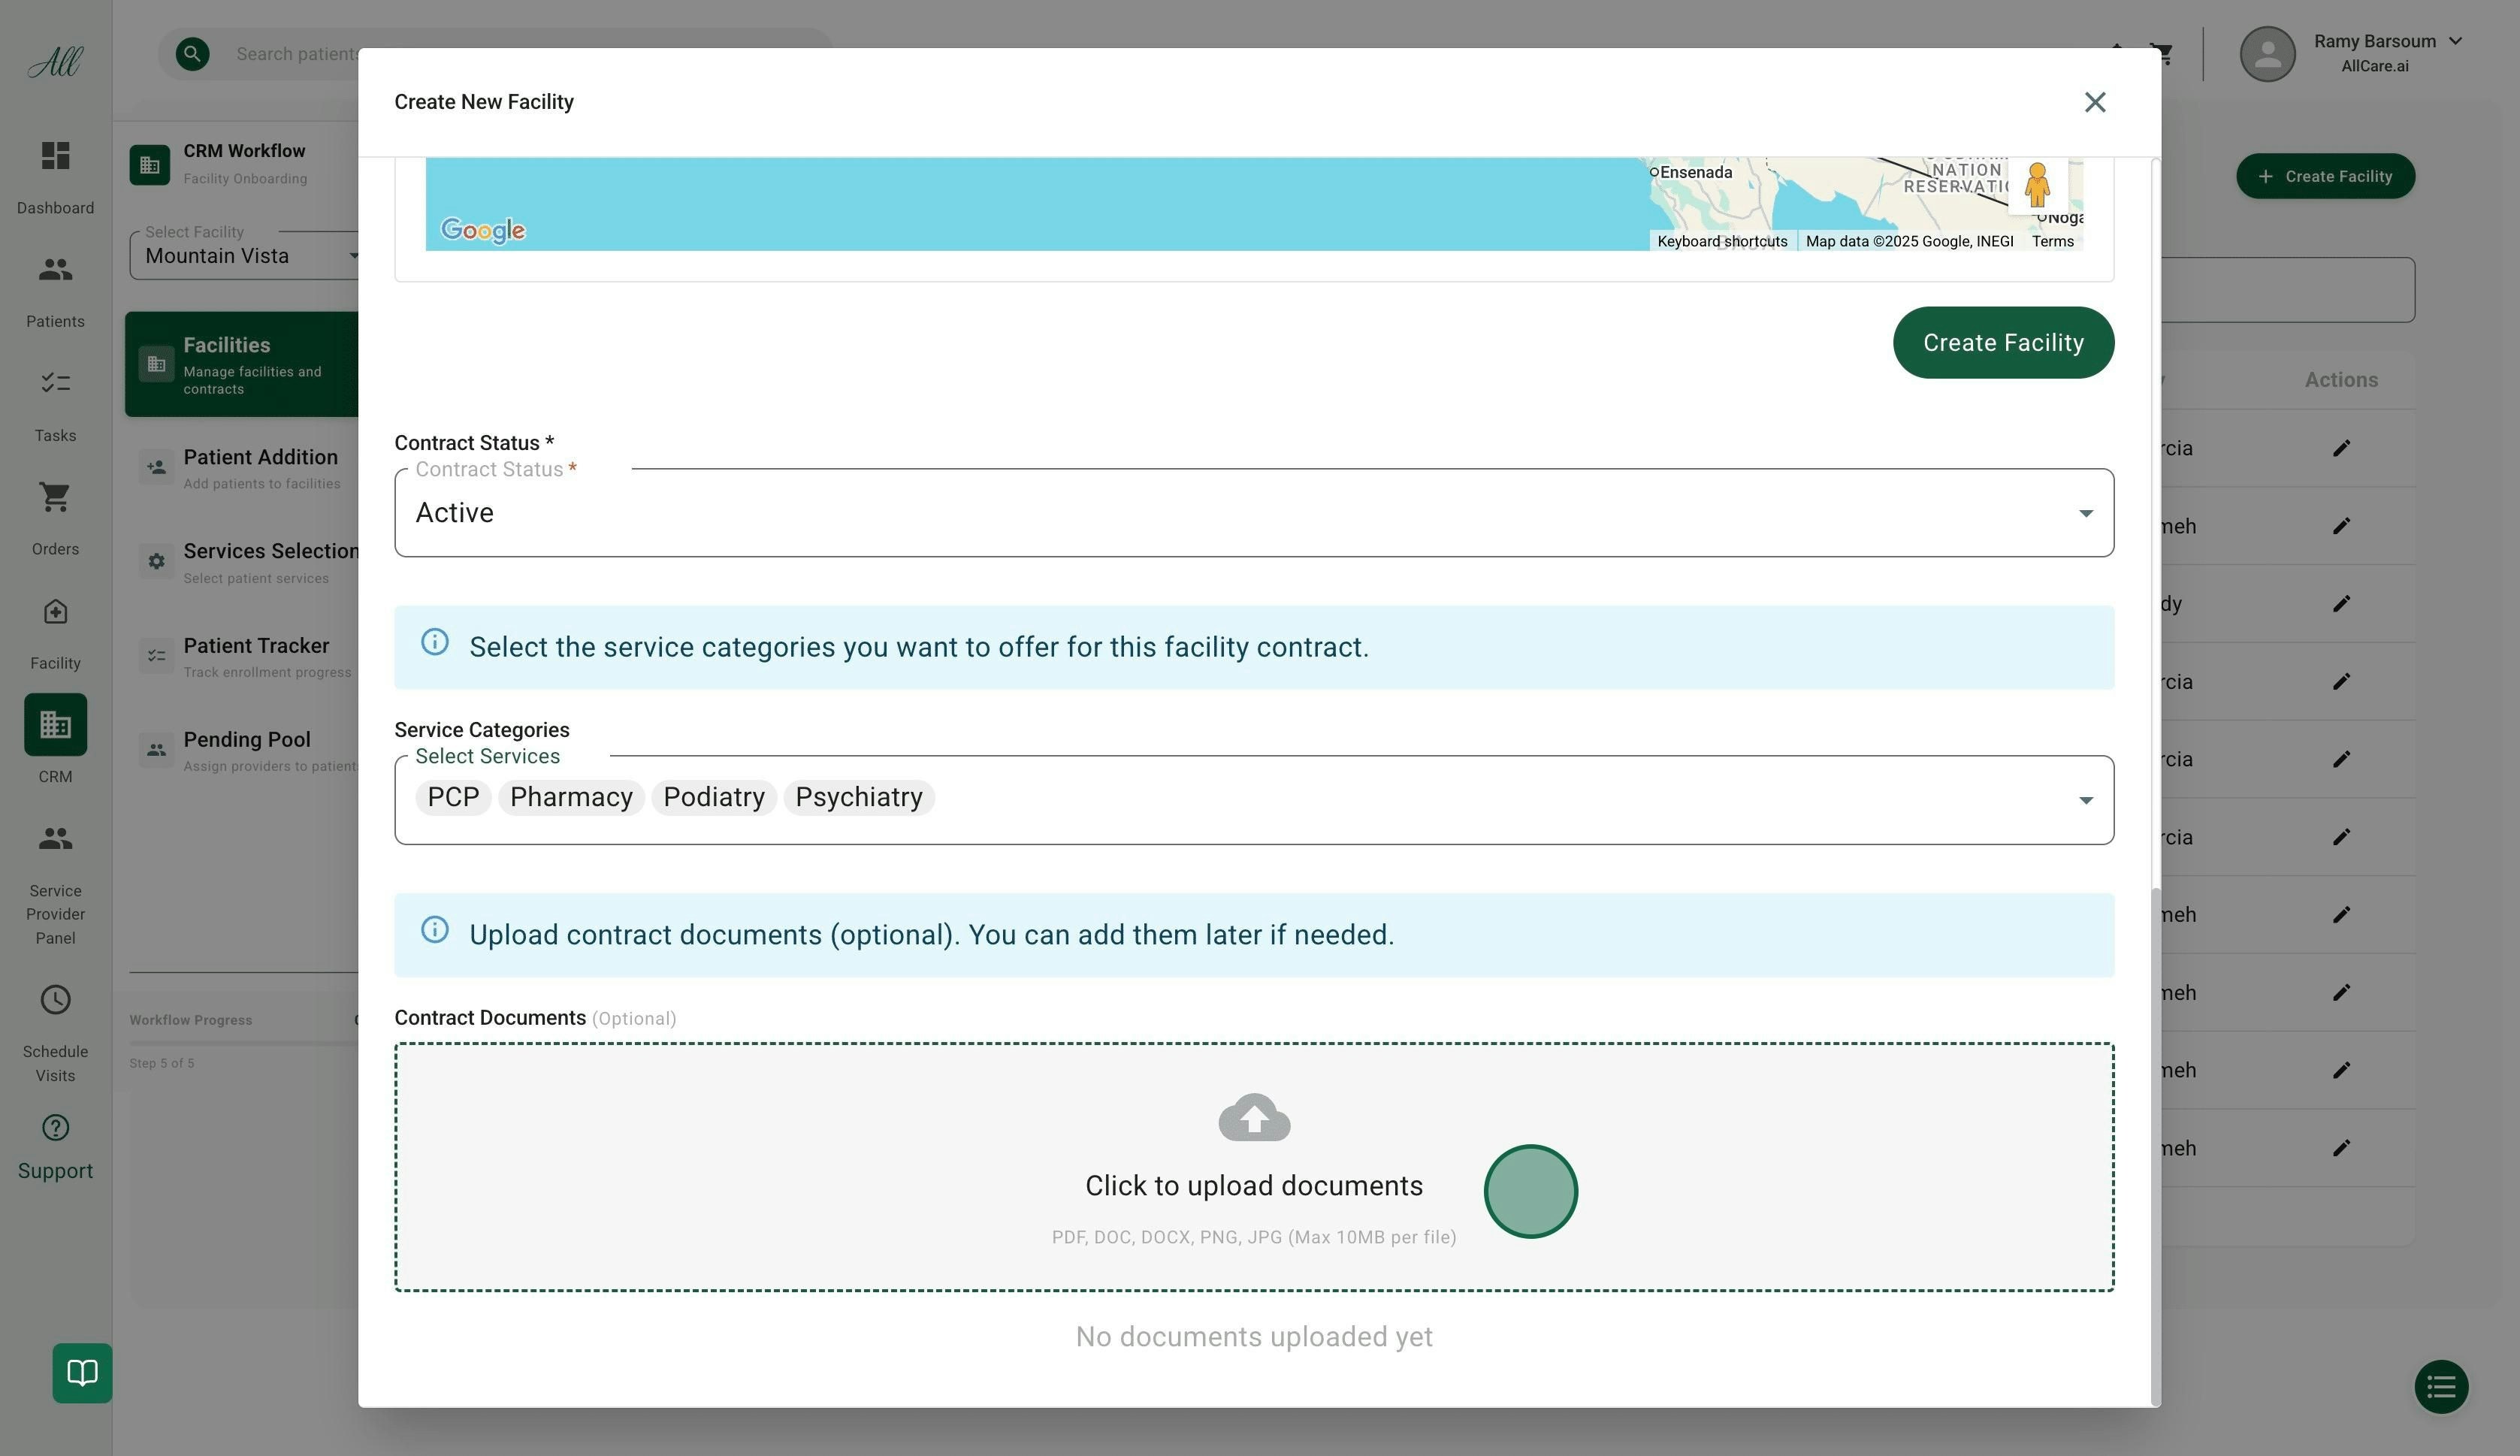
Task: Expand the Ramy Barsoum account menu
Action: pos(2454,42)
